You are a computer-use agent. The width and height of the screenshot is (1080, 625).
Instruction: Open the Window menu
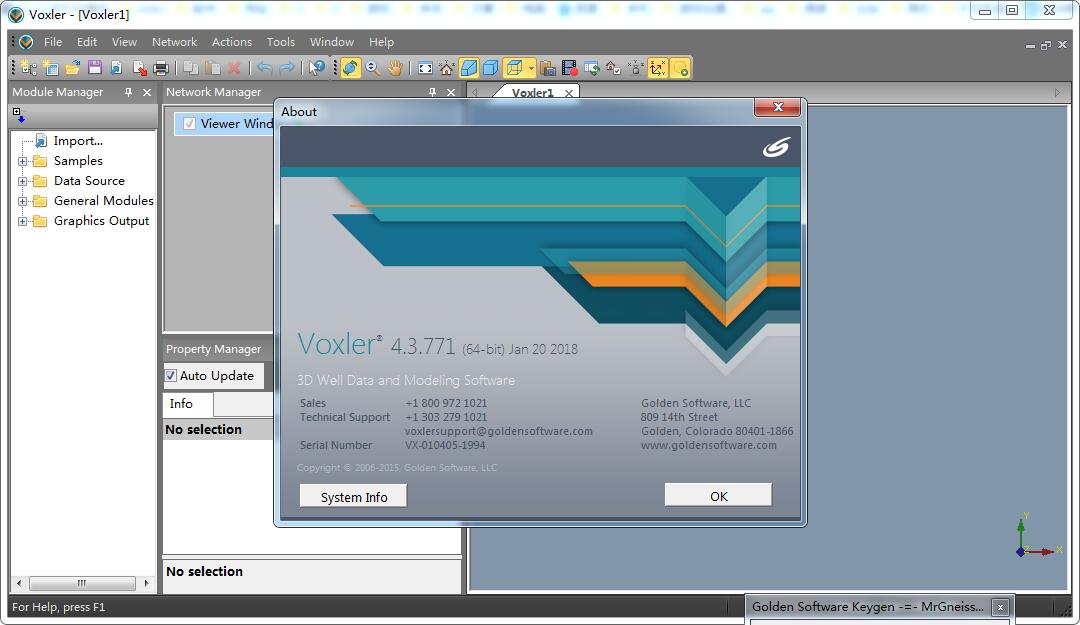point(332,42)
